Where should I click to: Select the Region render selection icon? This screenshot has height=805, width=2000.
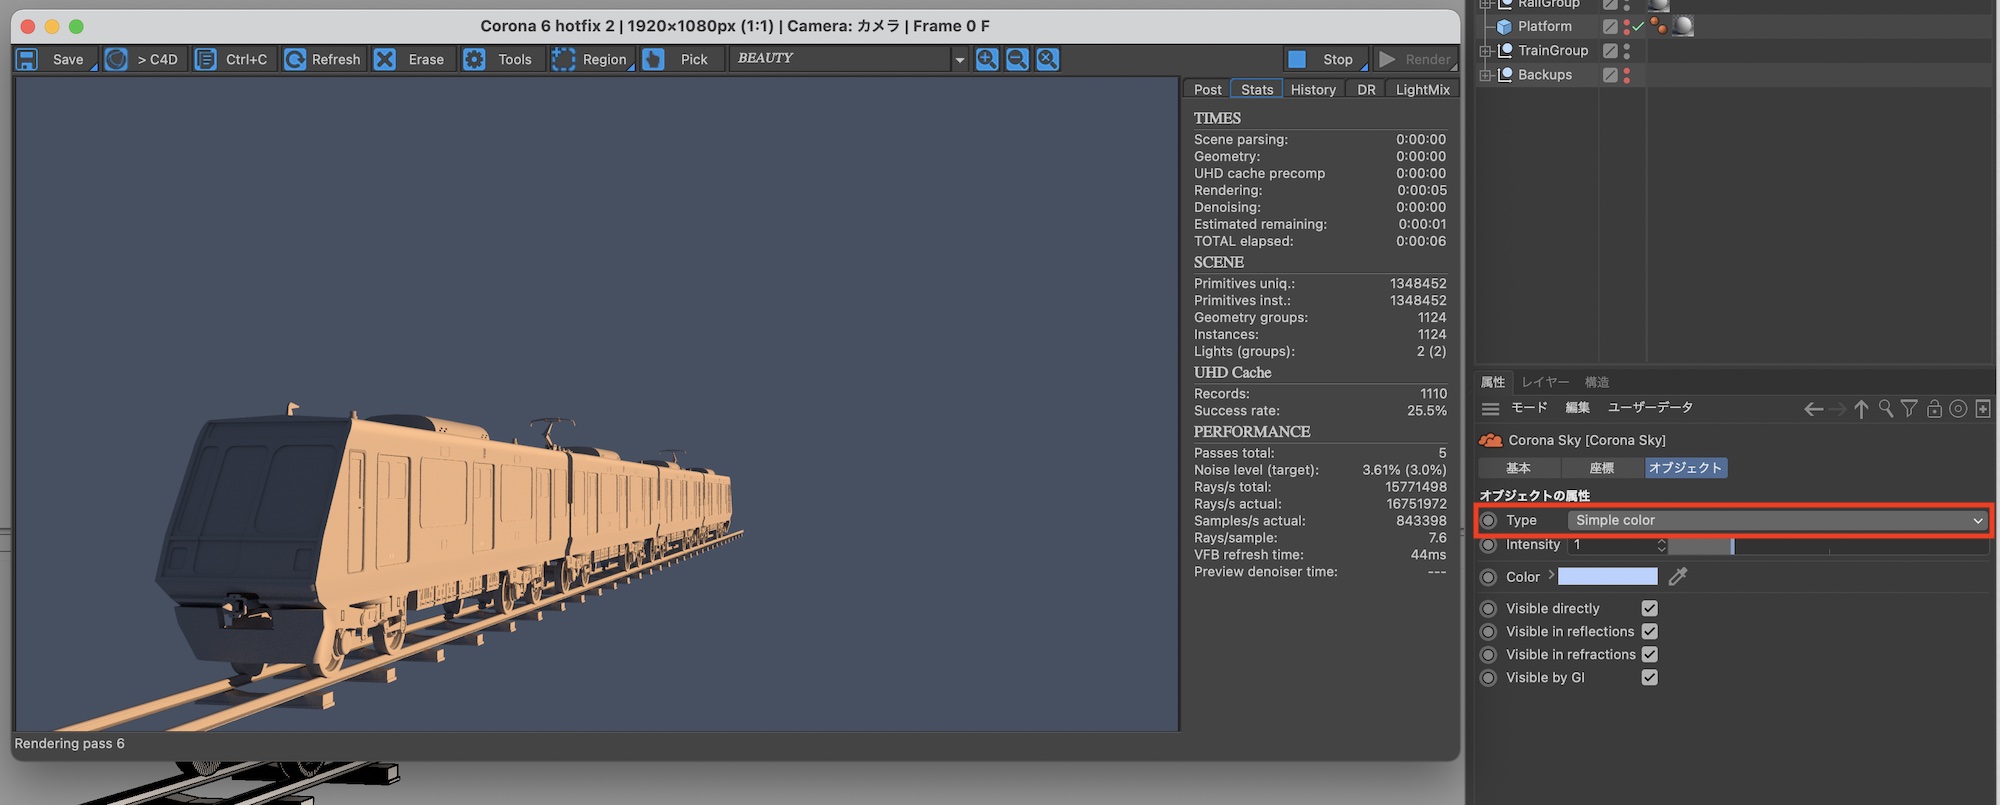tap(564, 60)
